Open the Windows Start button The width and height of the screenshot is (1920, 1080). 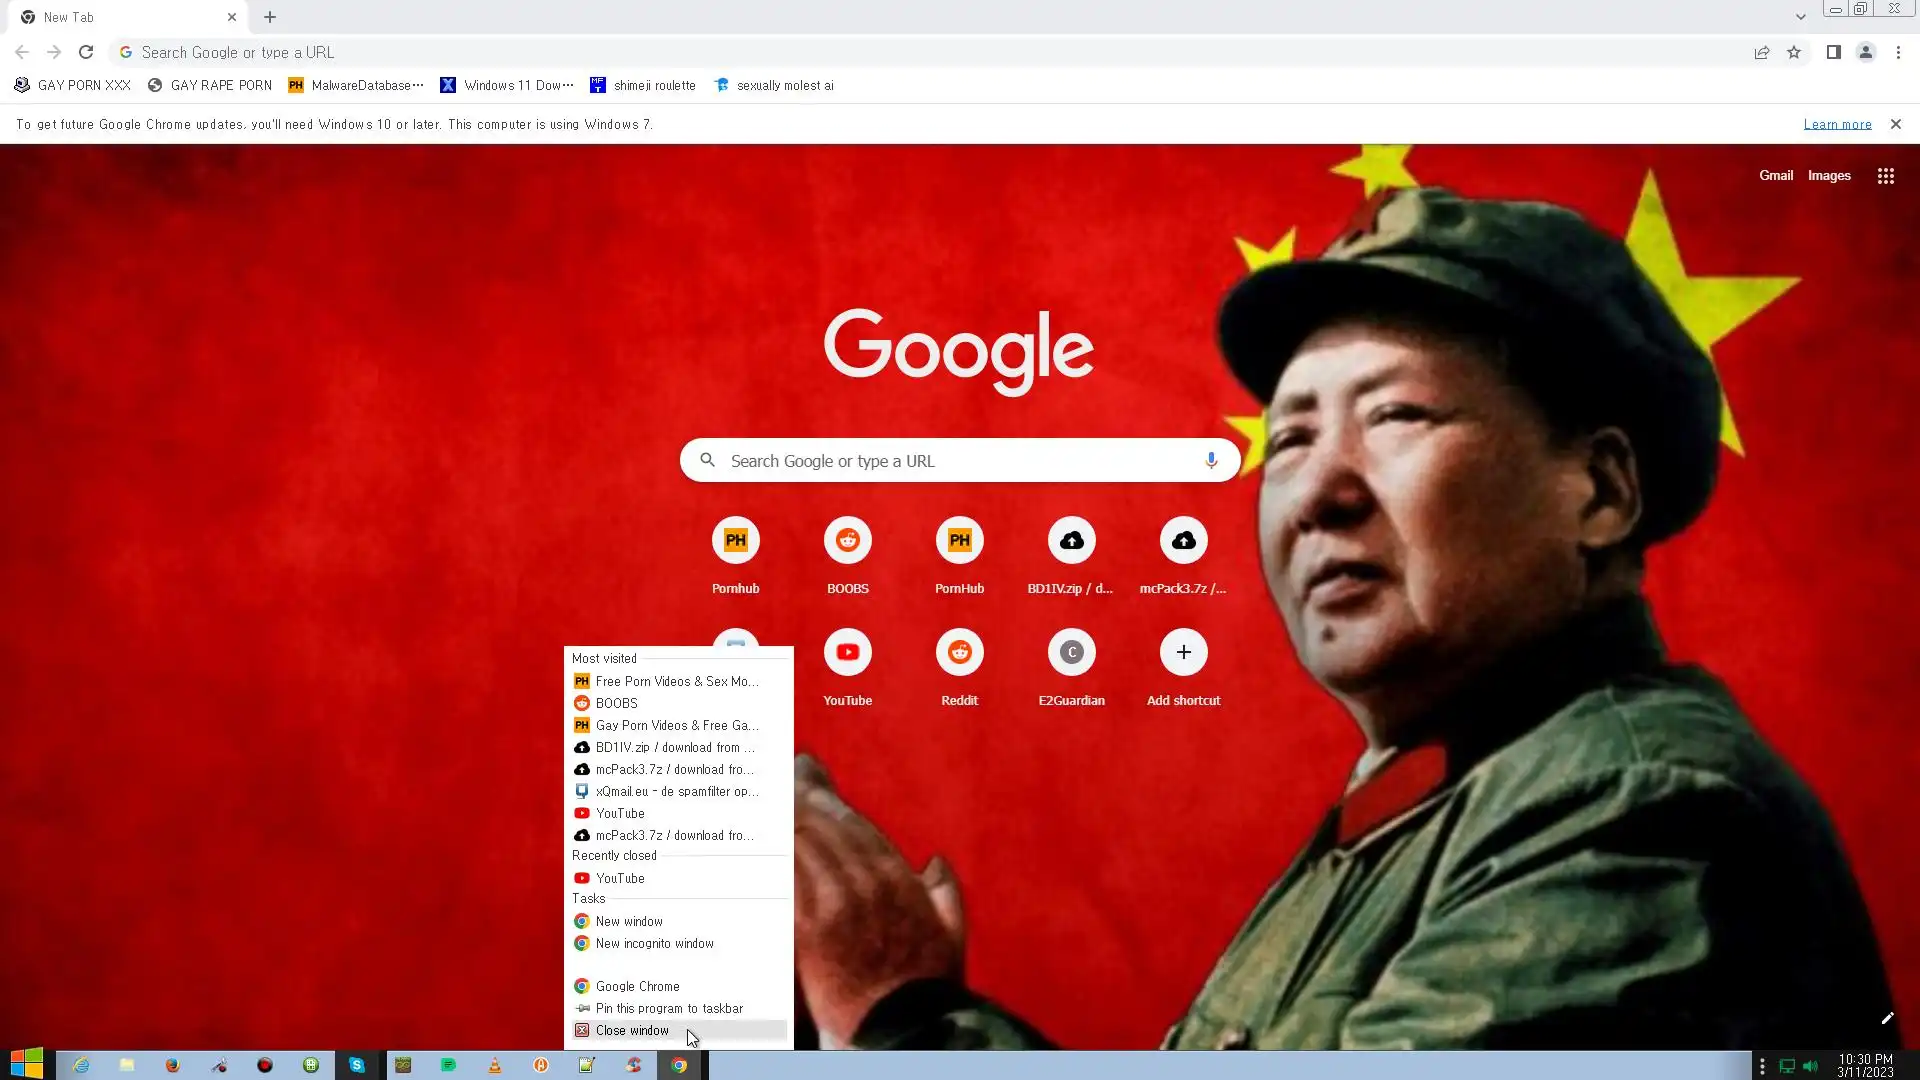click(27, 1064)
